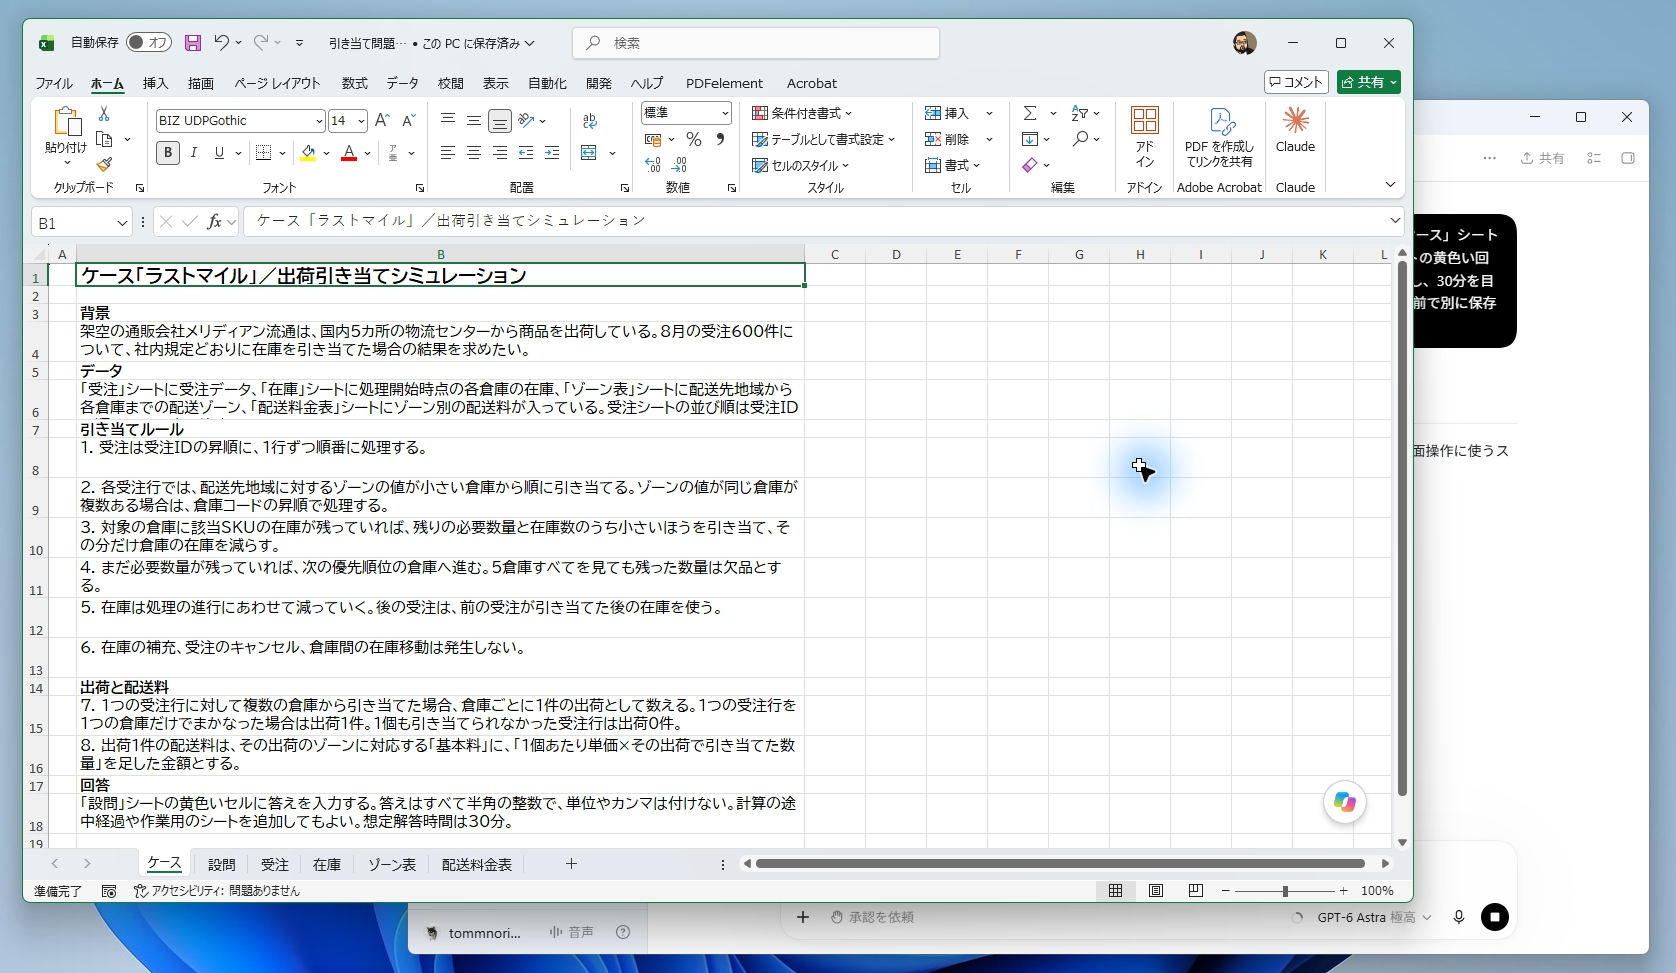The width and height of the screenshot is (1676, 973).
Task: Click the Comma Style icon
Action: [x=720, y=140]
